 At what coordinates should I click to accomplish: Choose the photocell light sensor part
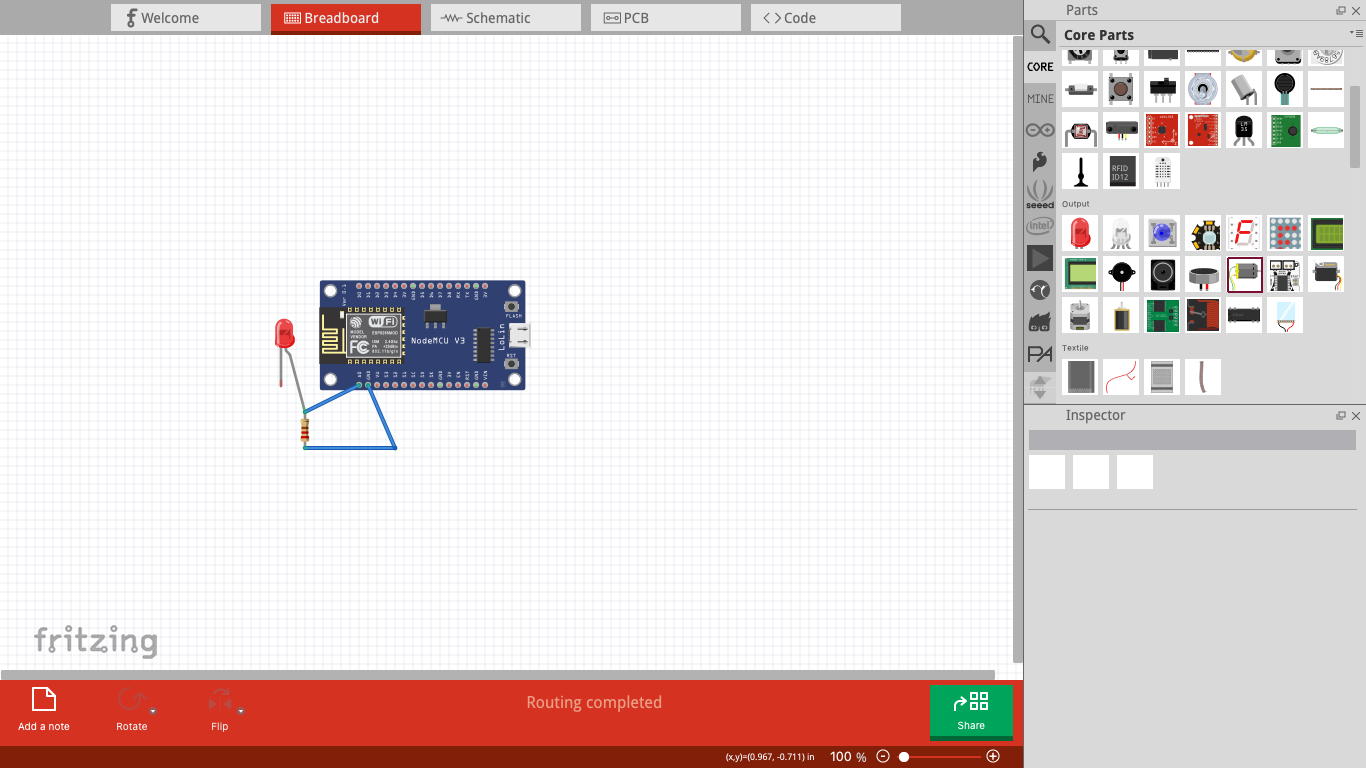(1080, 130)
